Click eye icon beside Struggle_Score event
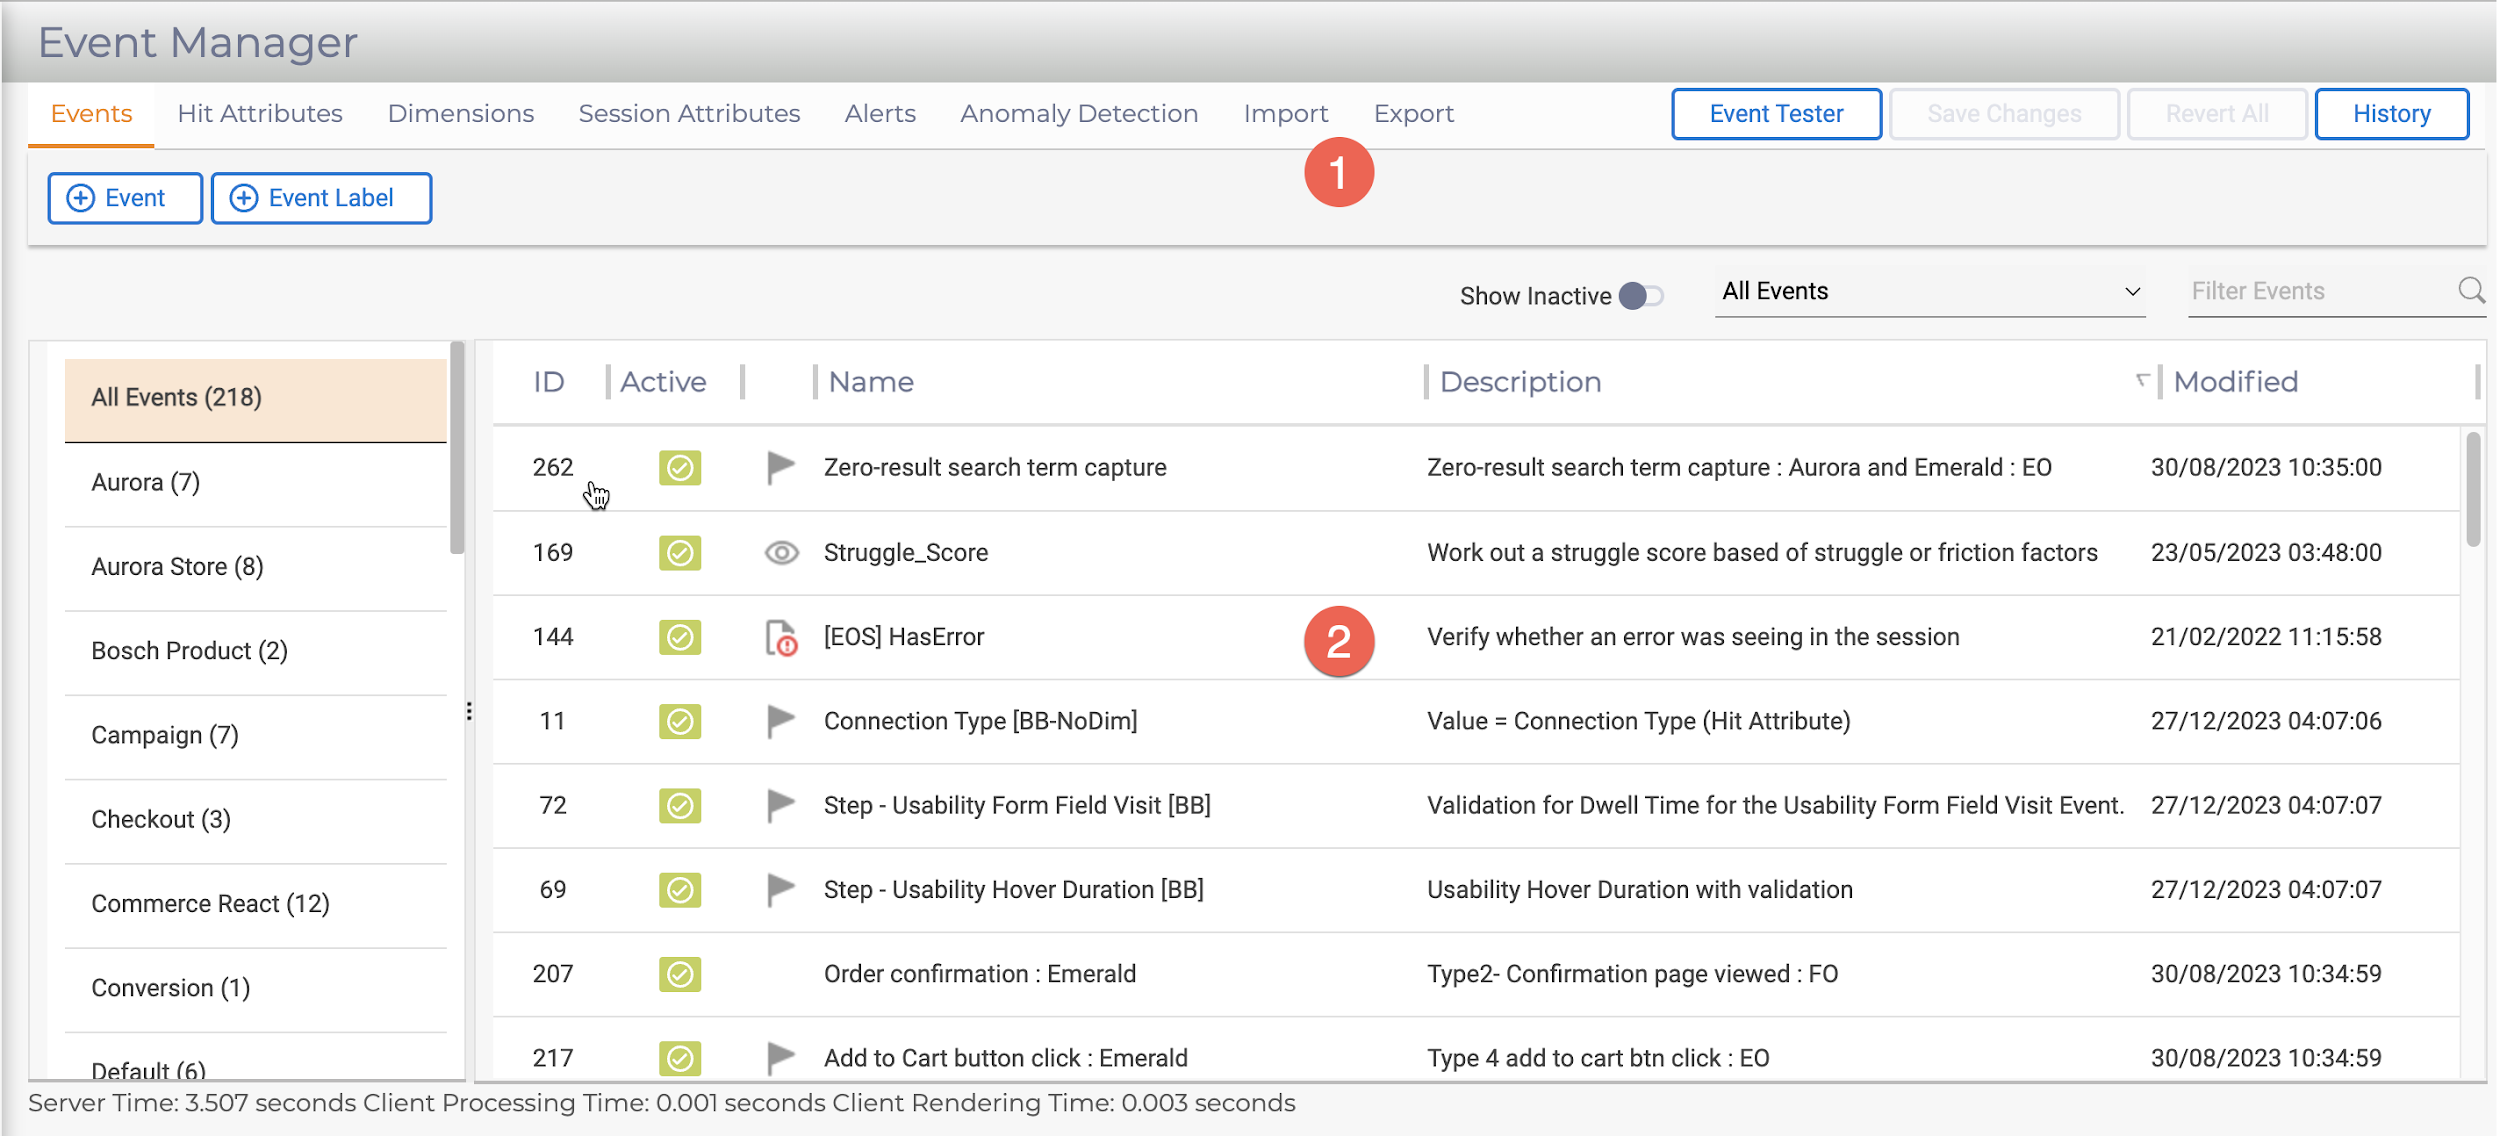2500x1136 pixels. (781, 552)
